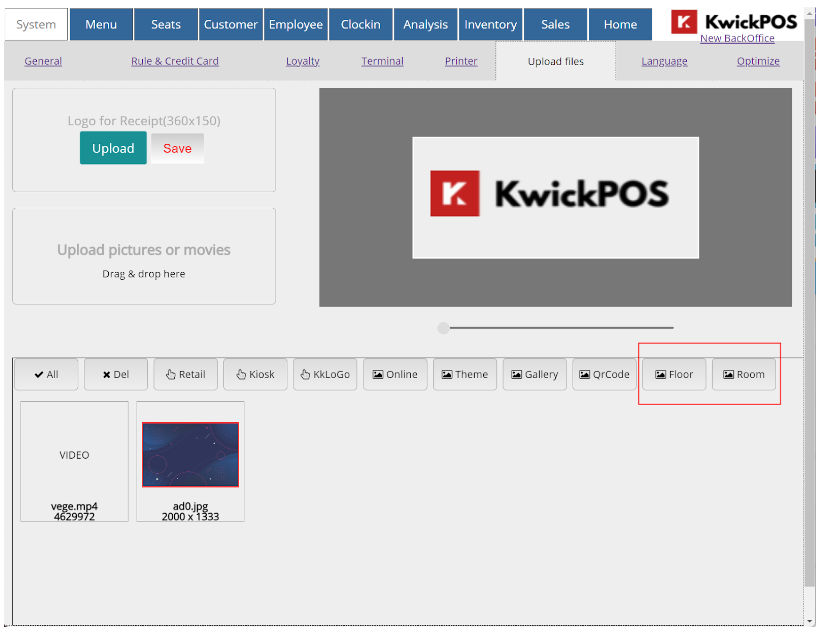Open Printer settings link

pos(461,61)
